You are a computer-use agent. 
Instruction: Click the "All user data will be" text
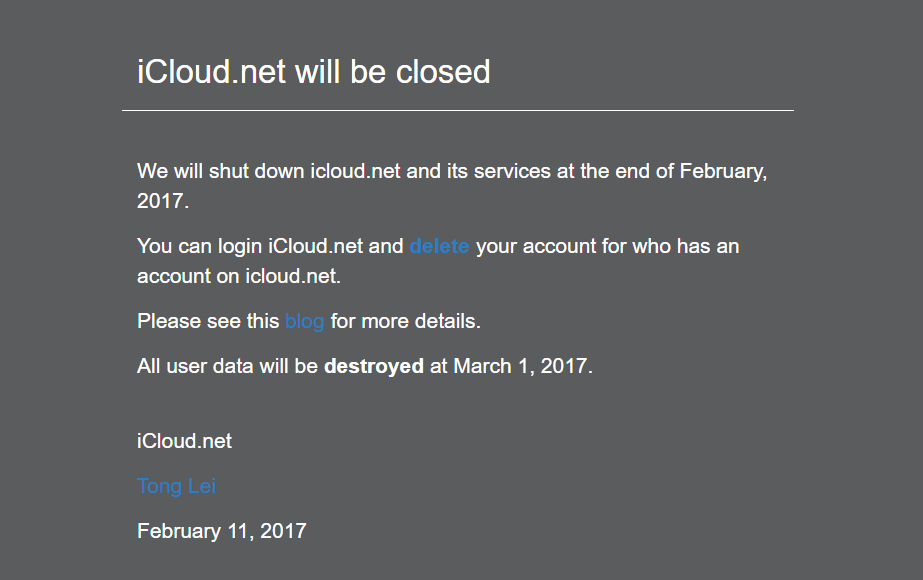click(x=227, y=366)
